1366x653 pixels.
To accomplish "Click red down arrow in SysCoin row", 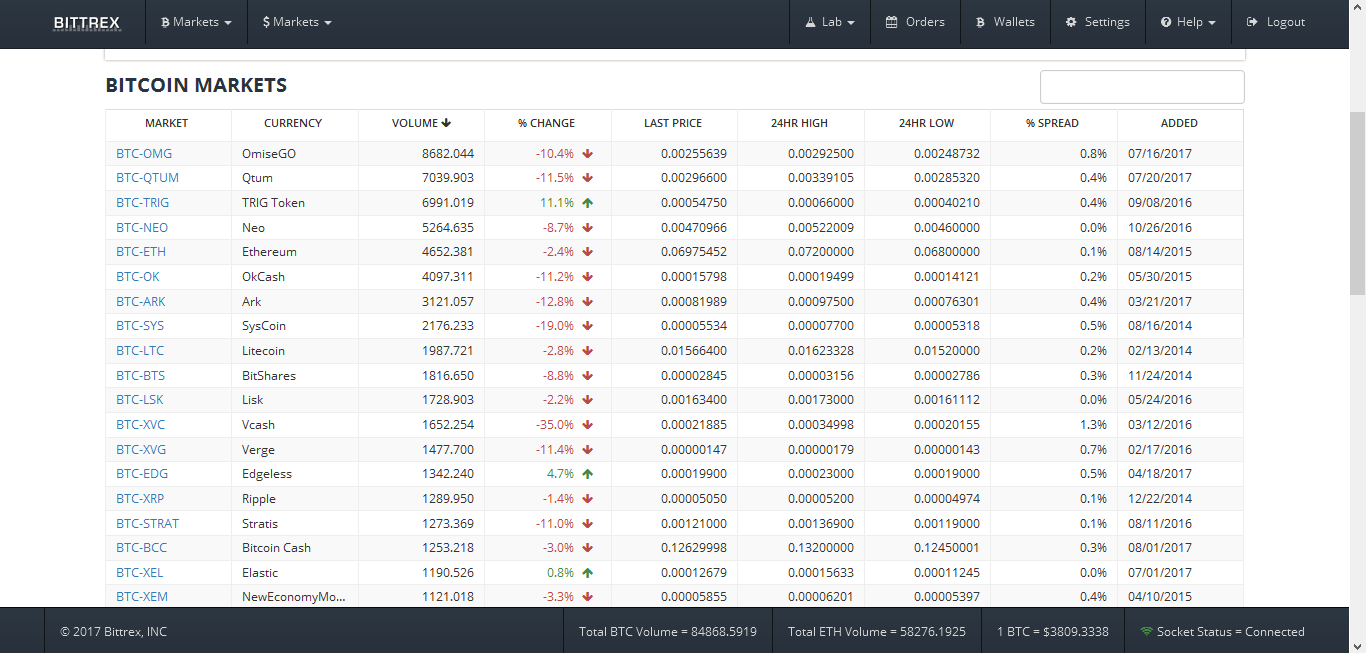I will click(588, 326).
